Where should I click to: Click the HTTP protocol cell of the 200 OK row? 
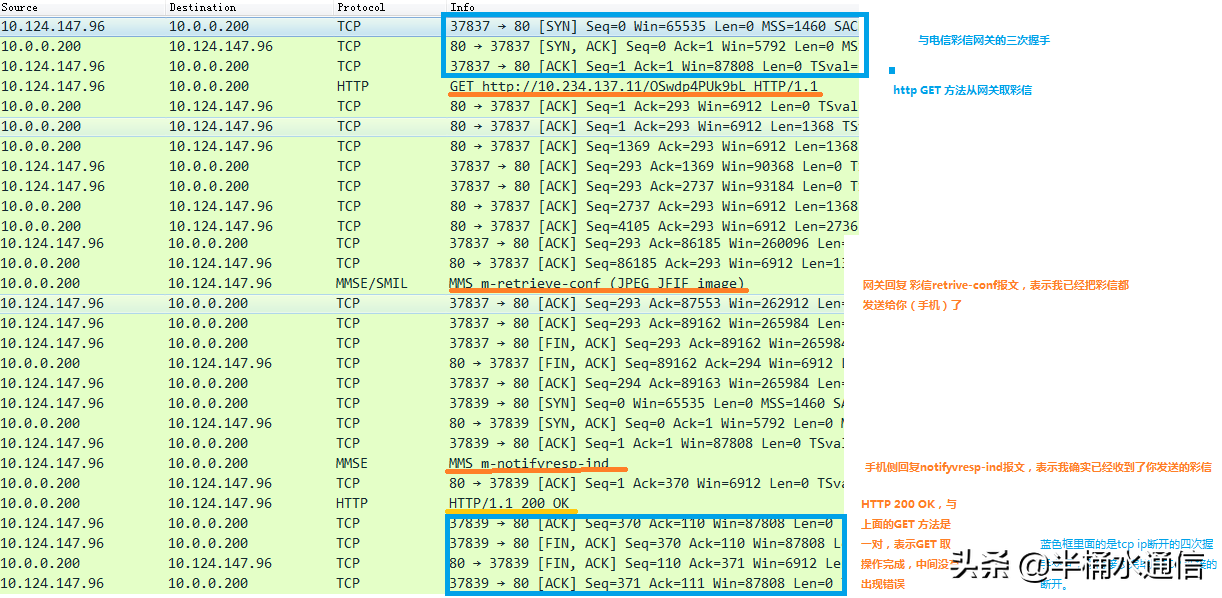[x=353, y=503]
